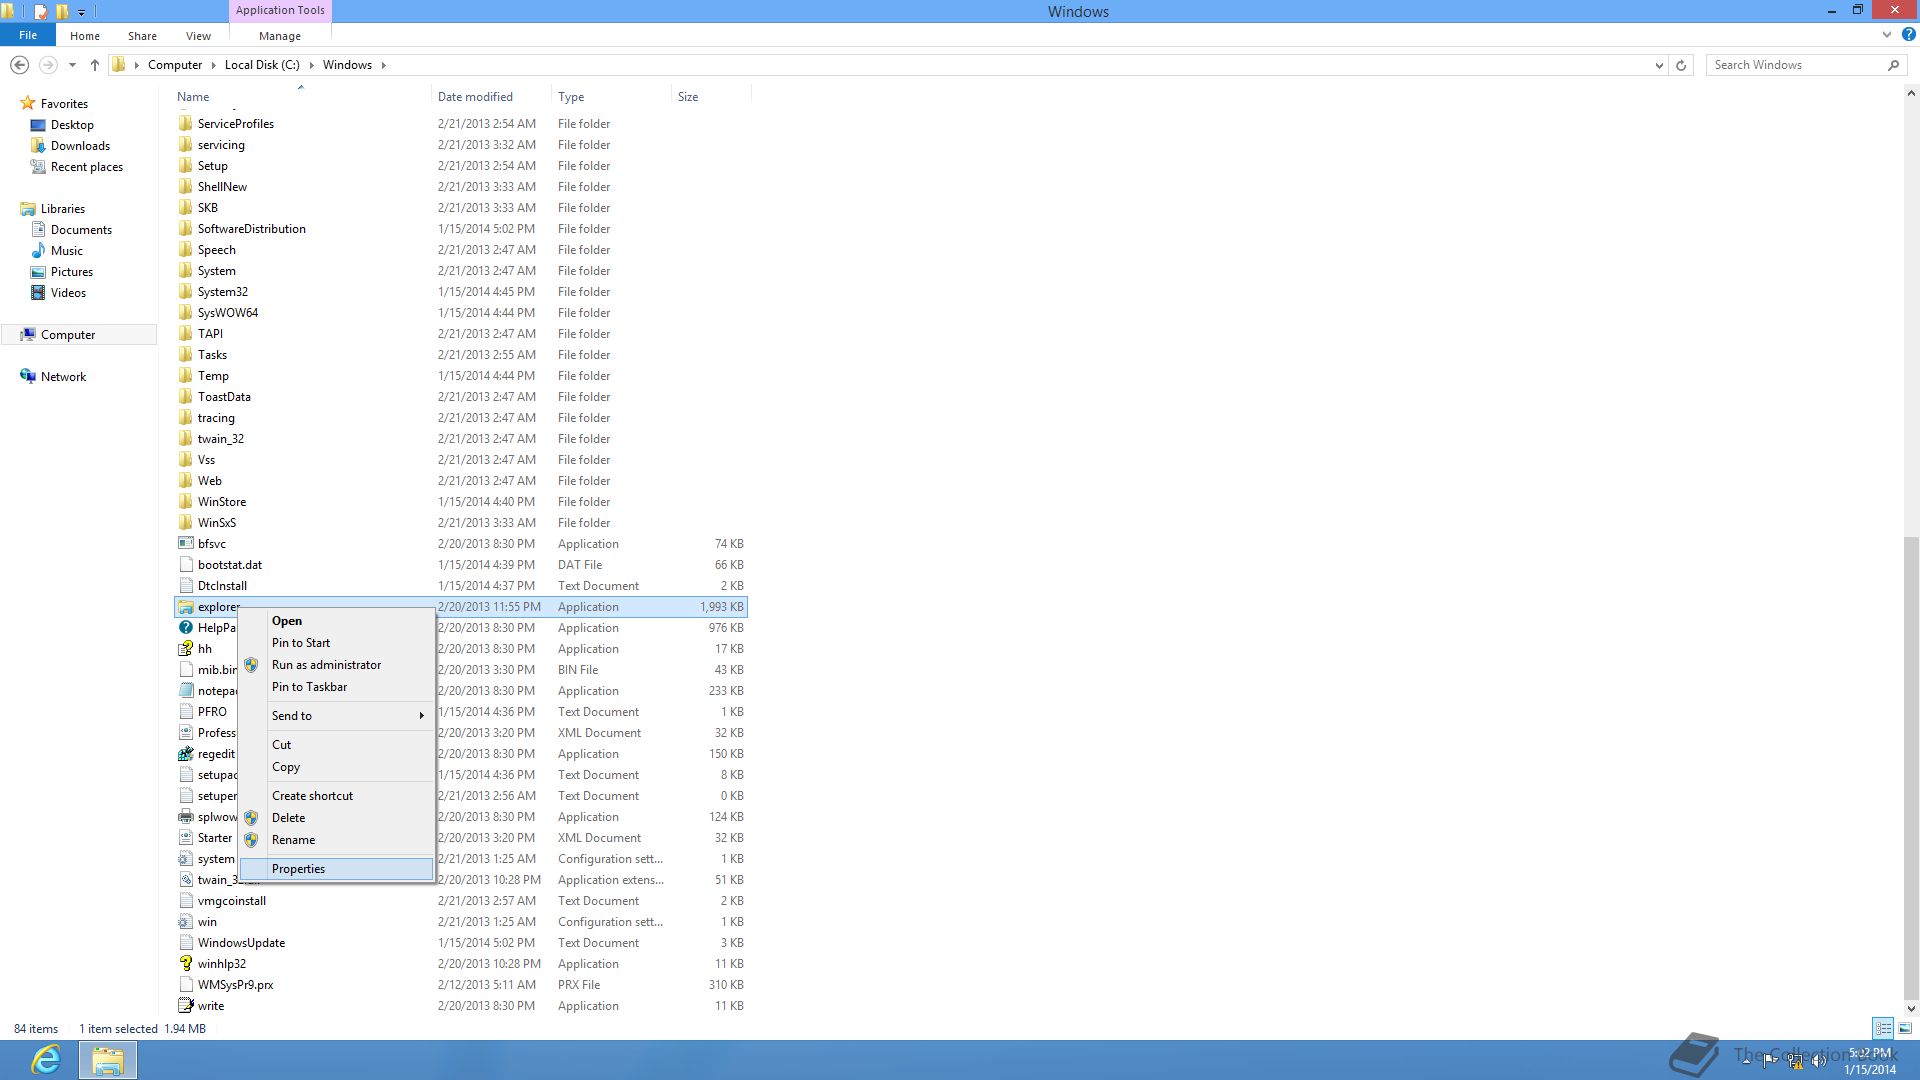The height and width of the screenshot is (1080, 1920).
Task: Switch to Details view button
Action: click(x=1883, y=1028)
